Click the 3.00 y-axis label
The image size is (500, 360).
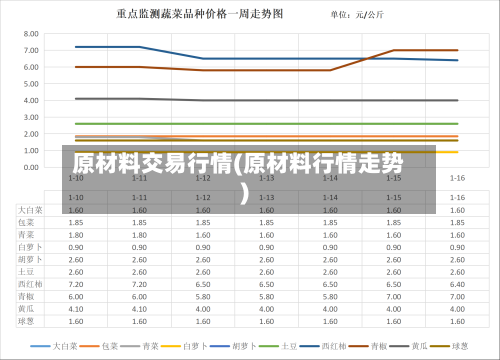click(x=31, y=117)
